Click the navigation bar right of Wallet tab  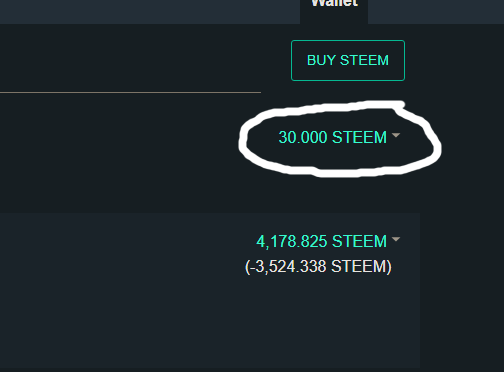point(436,12)
